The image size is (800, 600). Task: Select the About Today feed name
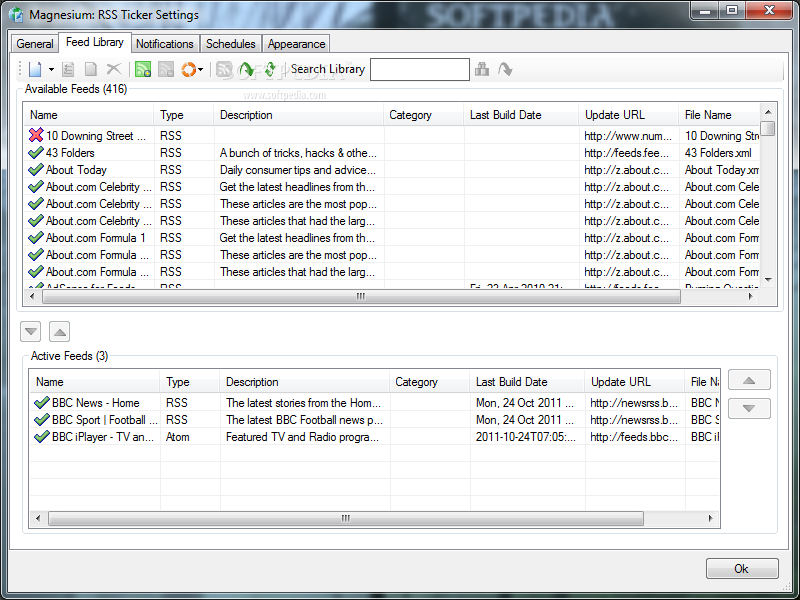pos(77,170)
